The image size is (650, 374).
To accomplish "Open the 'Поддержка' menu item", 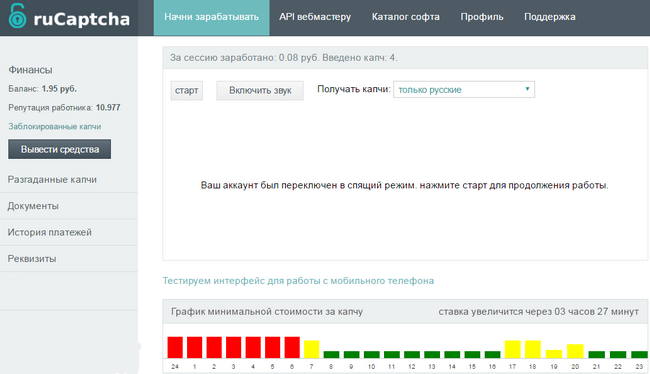I will coord(550,17).
